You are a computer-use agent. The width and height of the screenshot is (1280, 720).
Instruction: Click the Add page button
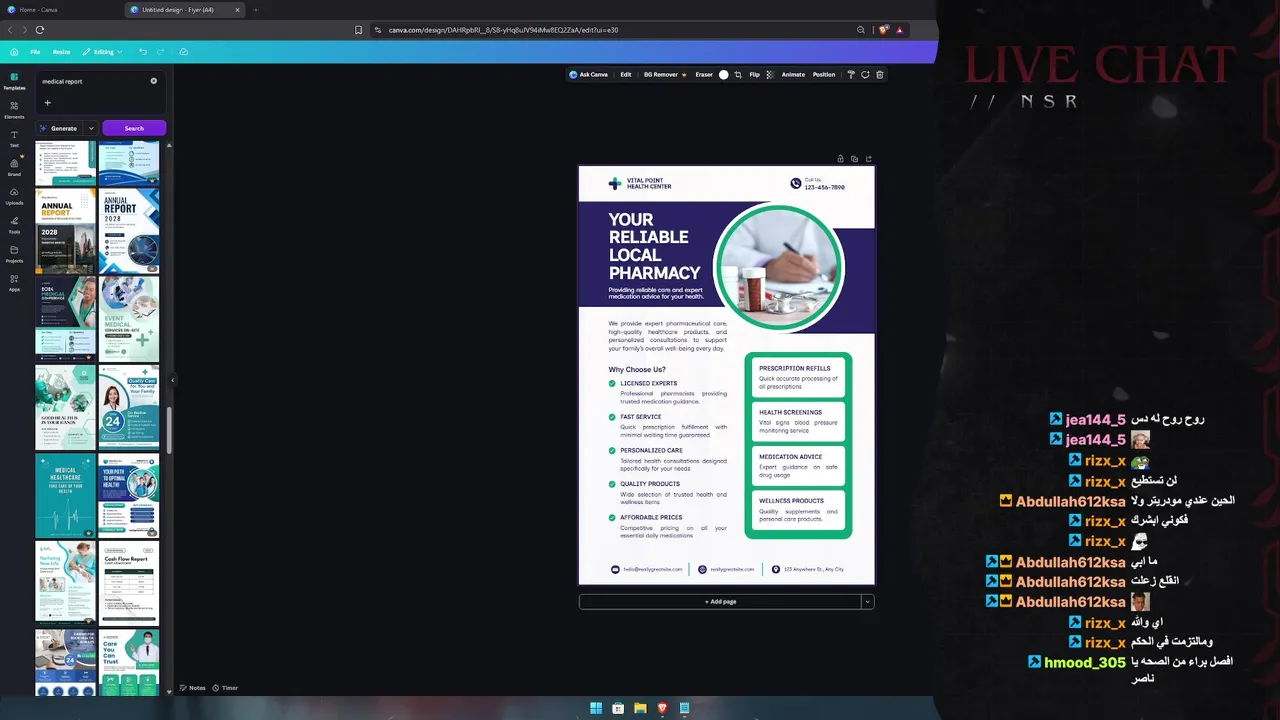[x=720, y=602]
